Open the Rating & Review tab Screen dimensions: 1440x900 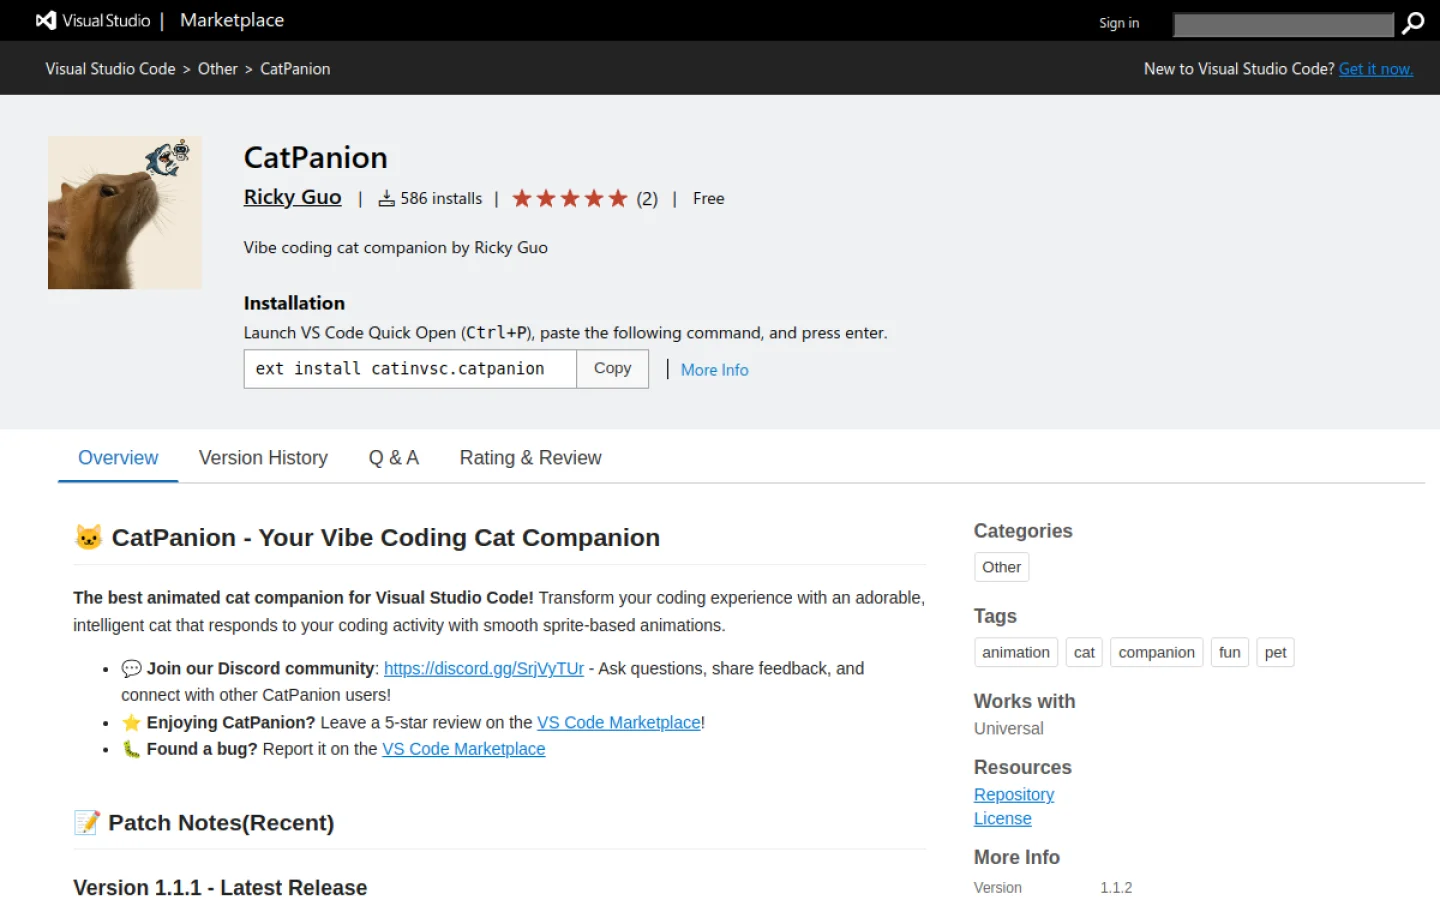[531, 458]
